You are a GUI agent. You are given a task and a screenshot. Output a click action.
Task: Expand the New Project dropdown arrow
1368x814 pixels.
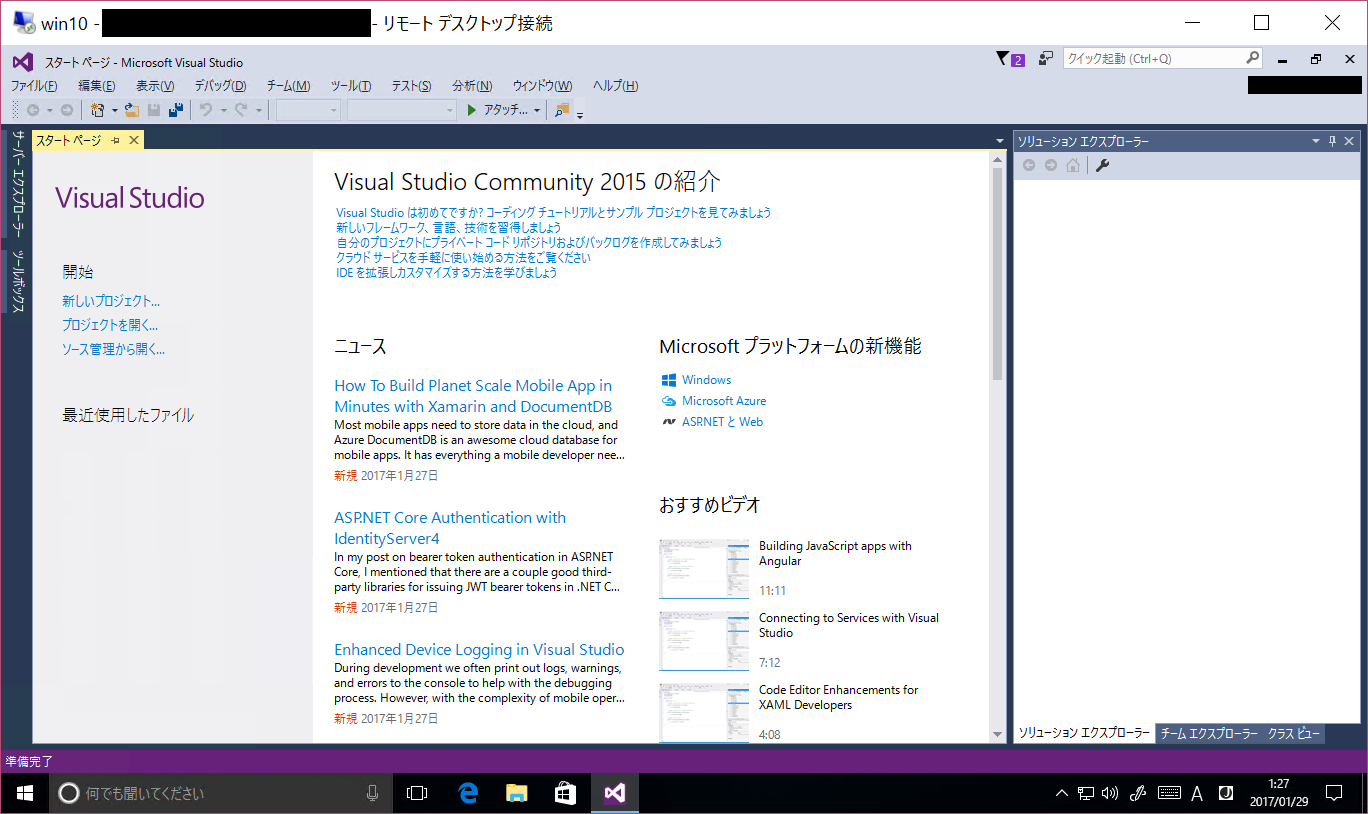(x=113, y=110)
